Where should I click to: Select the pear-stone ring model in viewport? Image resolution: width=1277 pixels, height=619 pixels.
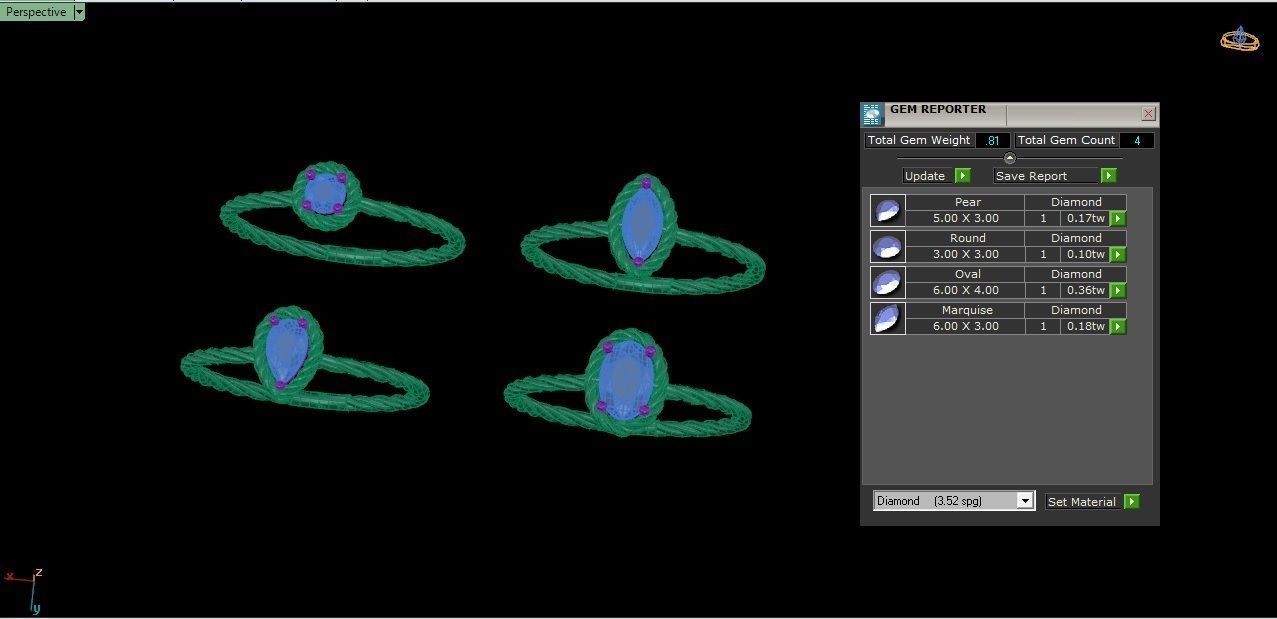[x=304, y=359]
